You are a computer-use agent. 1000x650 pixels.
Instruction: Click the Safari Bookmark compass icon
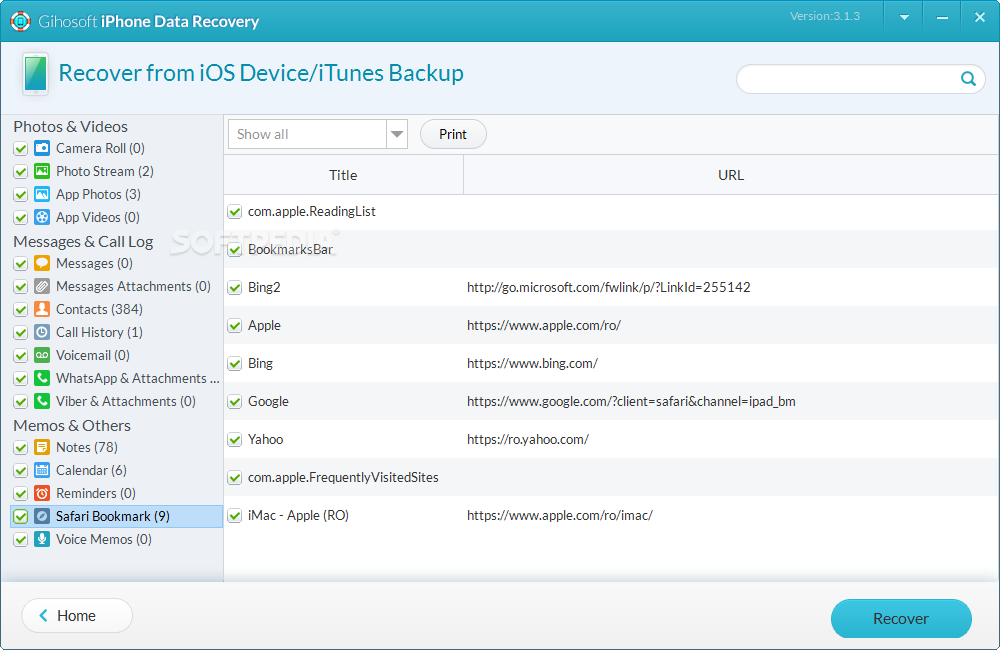42,516
